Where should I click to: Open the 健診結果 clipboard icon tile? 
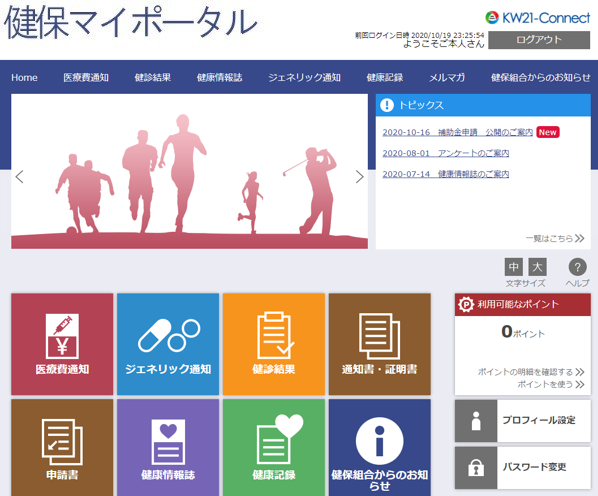tap(274, 344)
